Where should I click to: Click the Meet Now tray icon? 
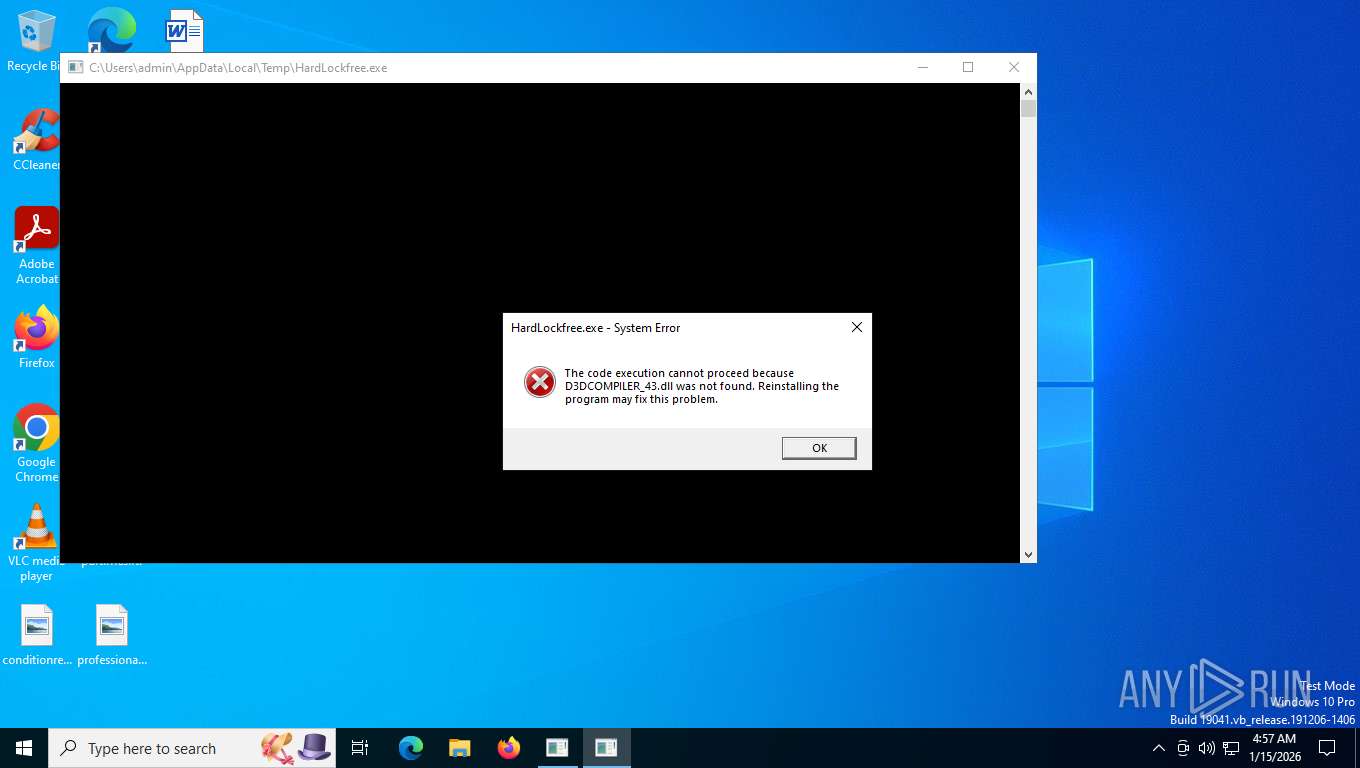pos(1183,748)
